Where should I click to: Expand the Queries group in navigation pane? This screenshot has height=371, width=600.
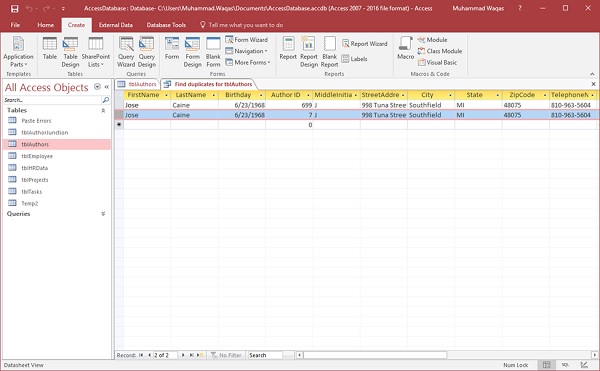pyautogui.click(x=103, y=214)
